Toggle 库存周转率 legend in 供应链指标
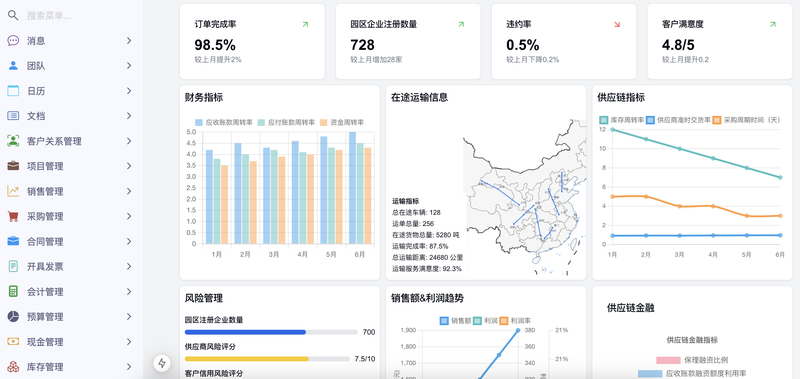 coord(621,120)
